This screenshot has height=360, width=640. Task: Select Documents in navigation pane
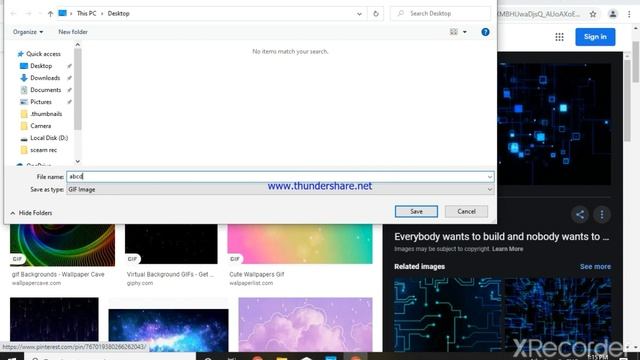[45, 90]
